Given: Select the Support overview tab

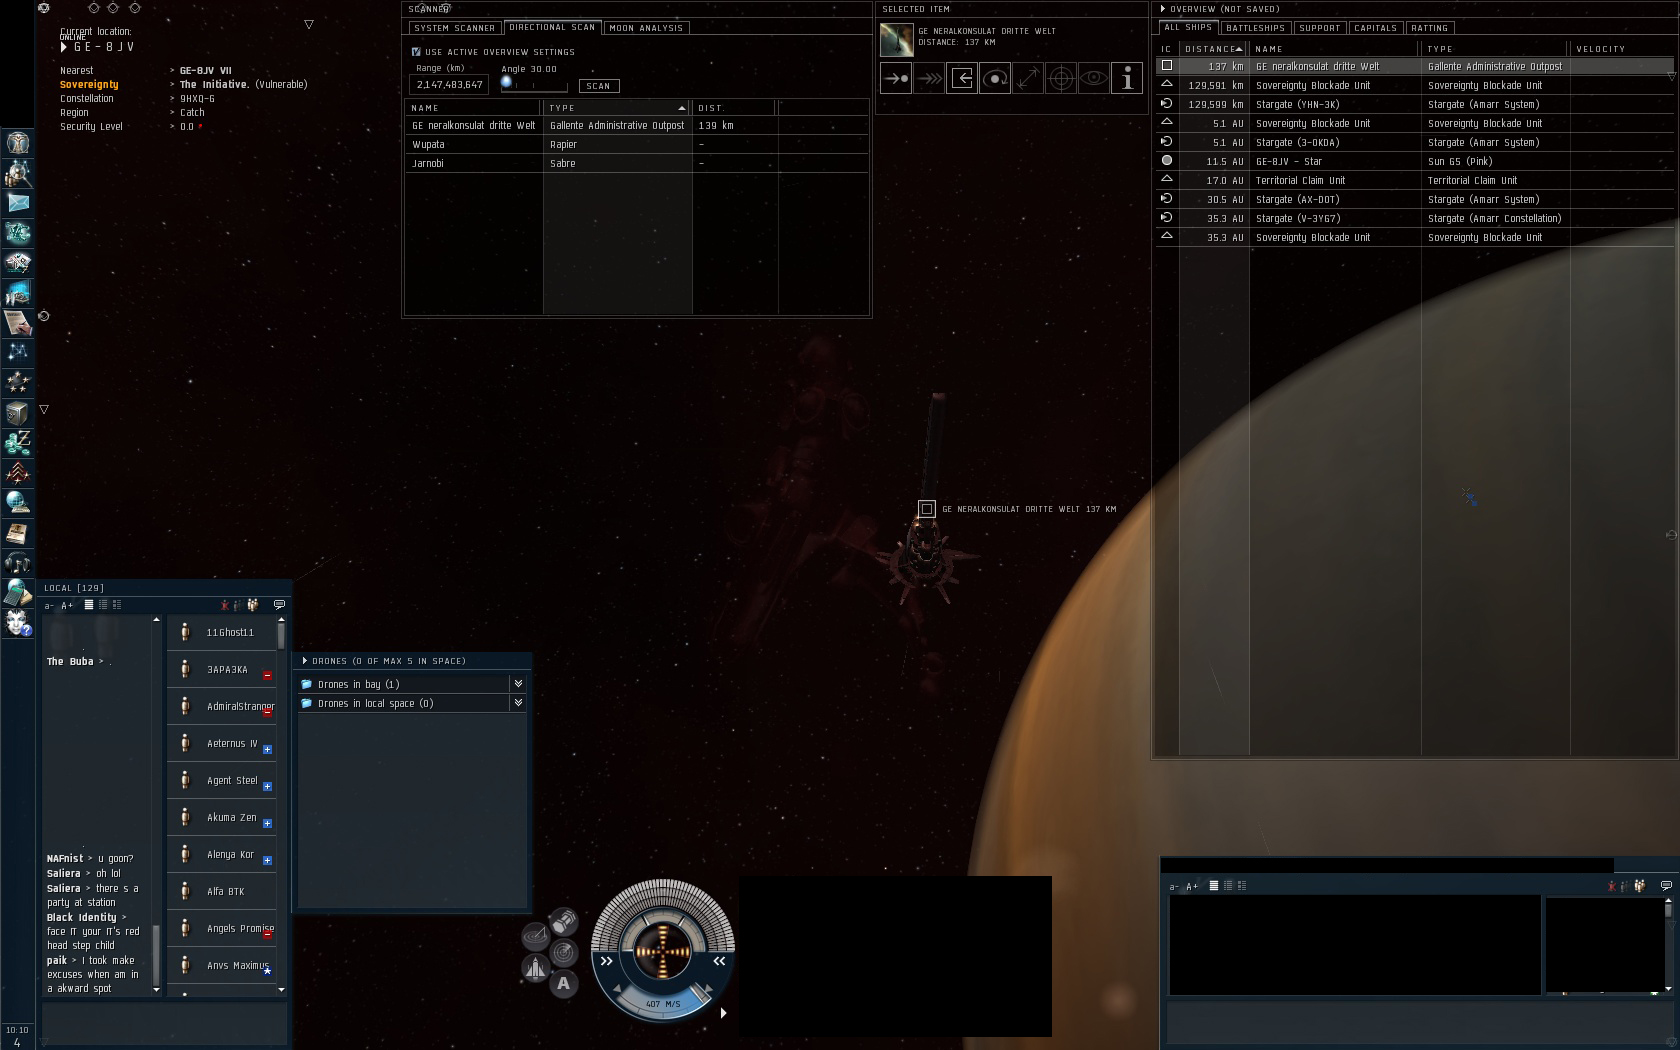Looking at the screenshot, I should pyautogui.click(x=1320, y=28).
